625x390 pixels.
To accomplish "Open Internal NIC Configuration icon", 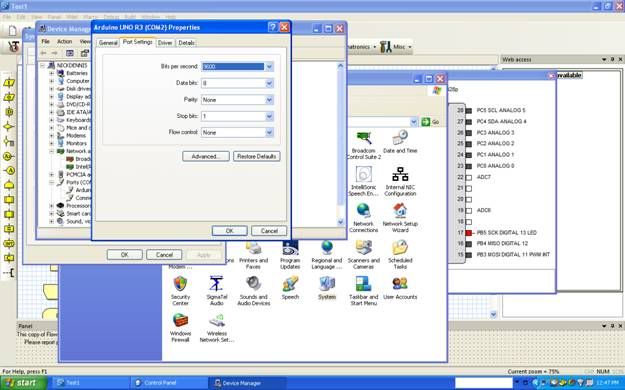I will pyautogui.click(x=400, y=181).
